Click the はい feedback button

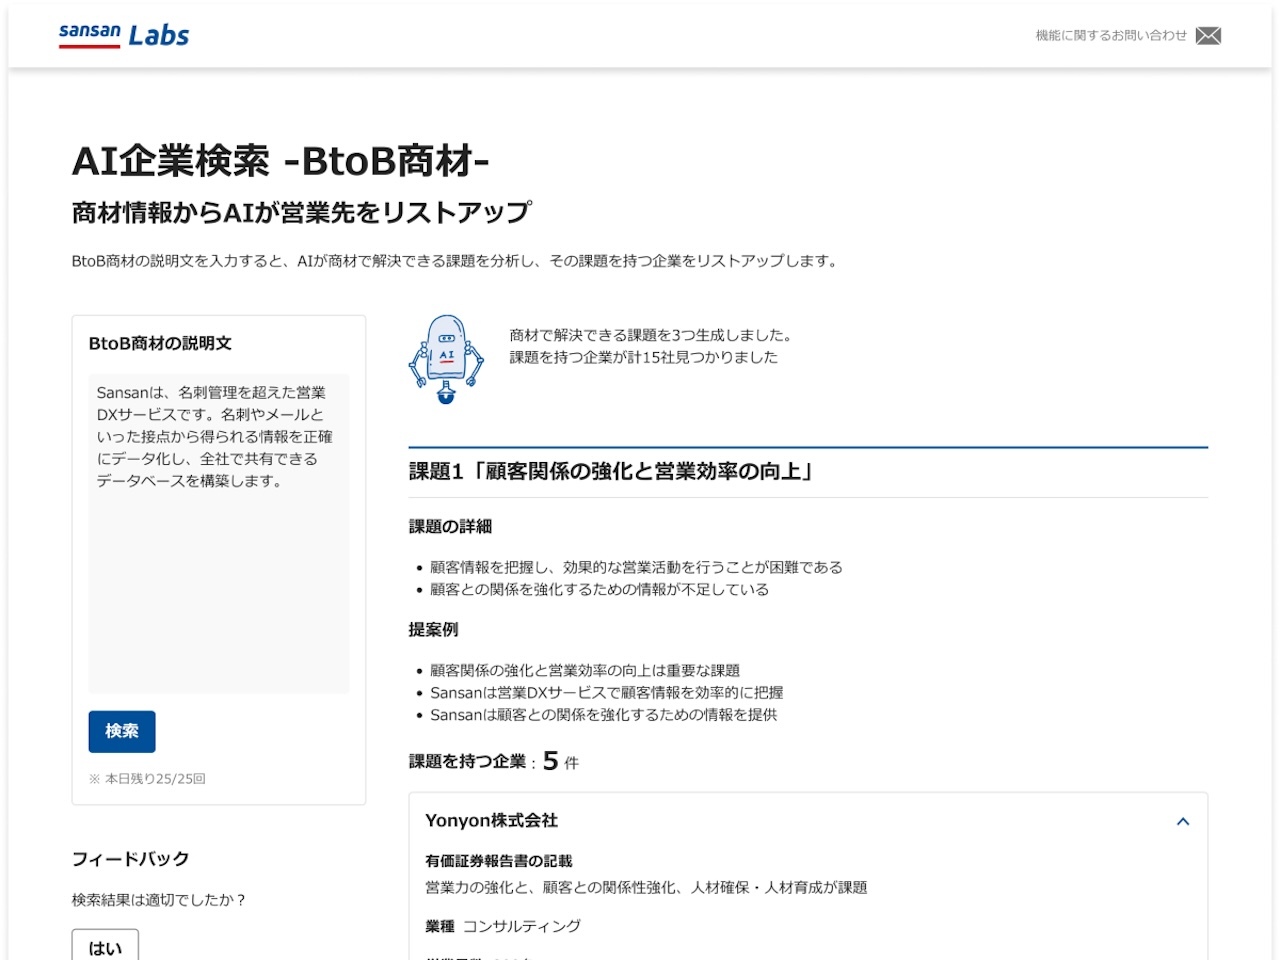pos(105,946)
